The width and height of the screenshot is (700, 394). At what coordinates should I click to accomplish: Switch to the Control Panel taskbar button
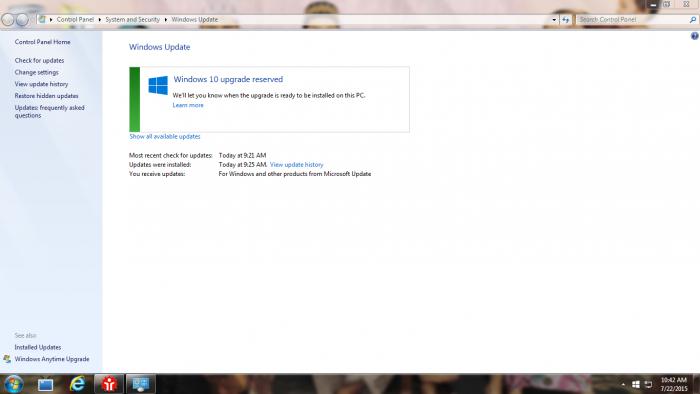tap(140, 384)
